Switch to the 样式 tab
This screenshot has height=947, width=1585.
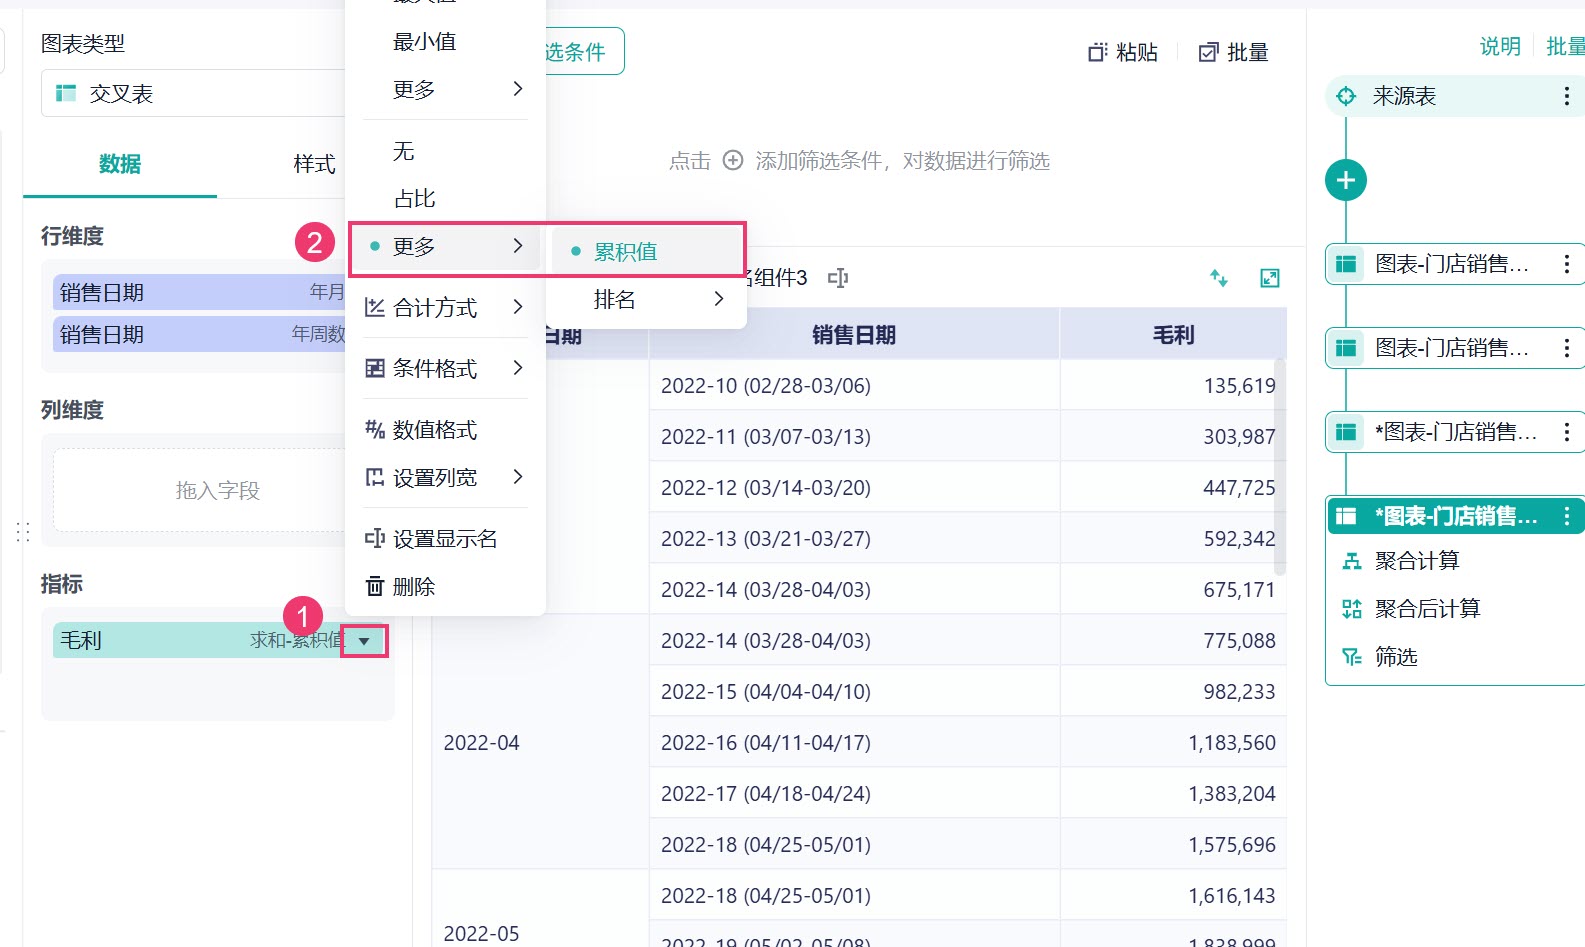click(314, 164)
